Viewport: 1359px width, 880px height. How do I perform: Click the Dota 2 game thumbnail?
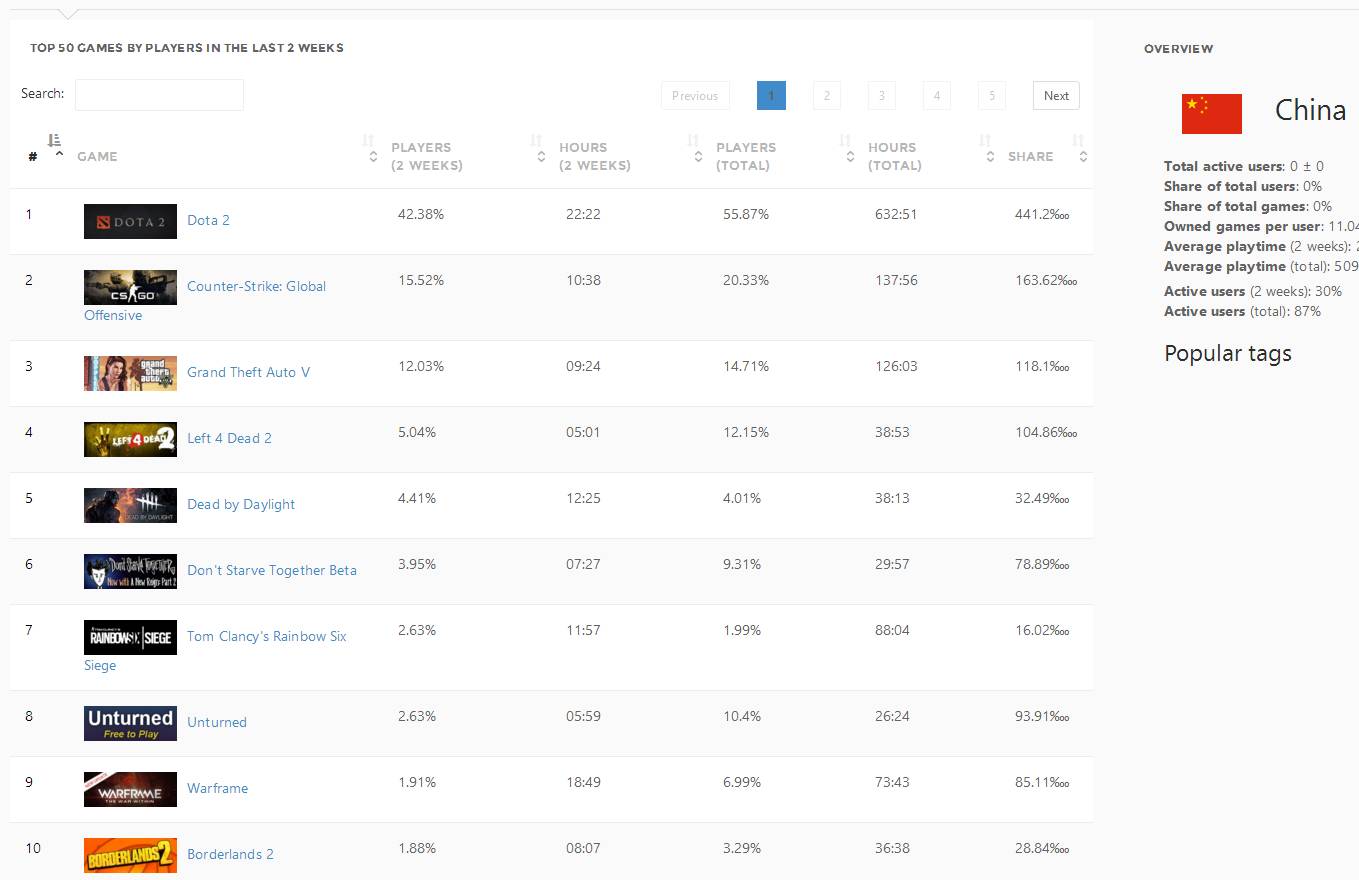click(130, 221)
